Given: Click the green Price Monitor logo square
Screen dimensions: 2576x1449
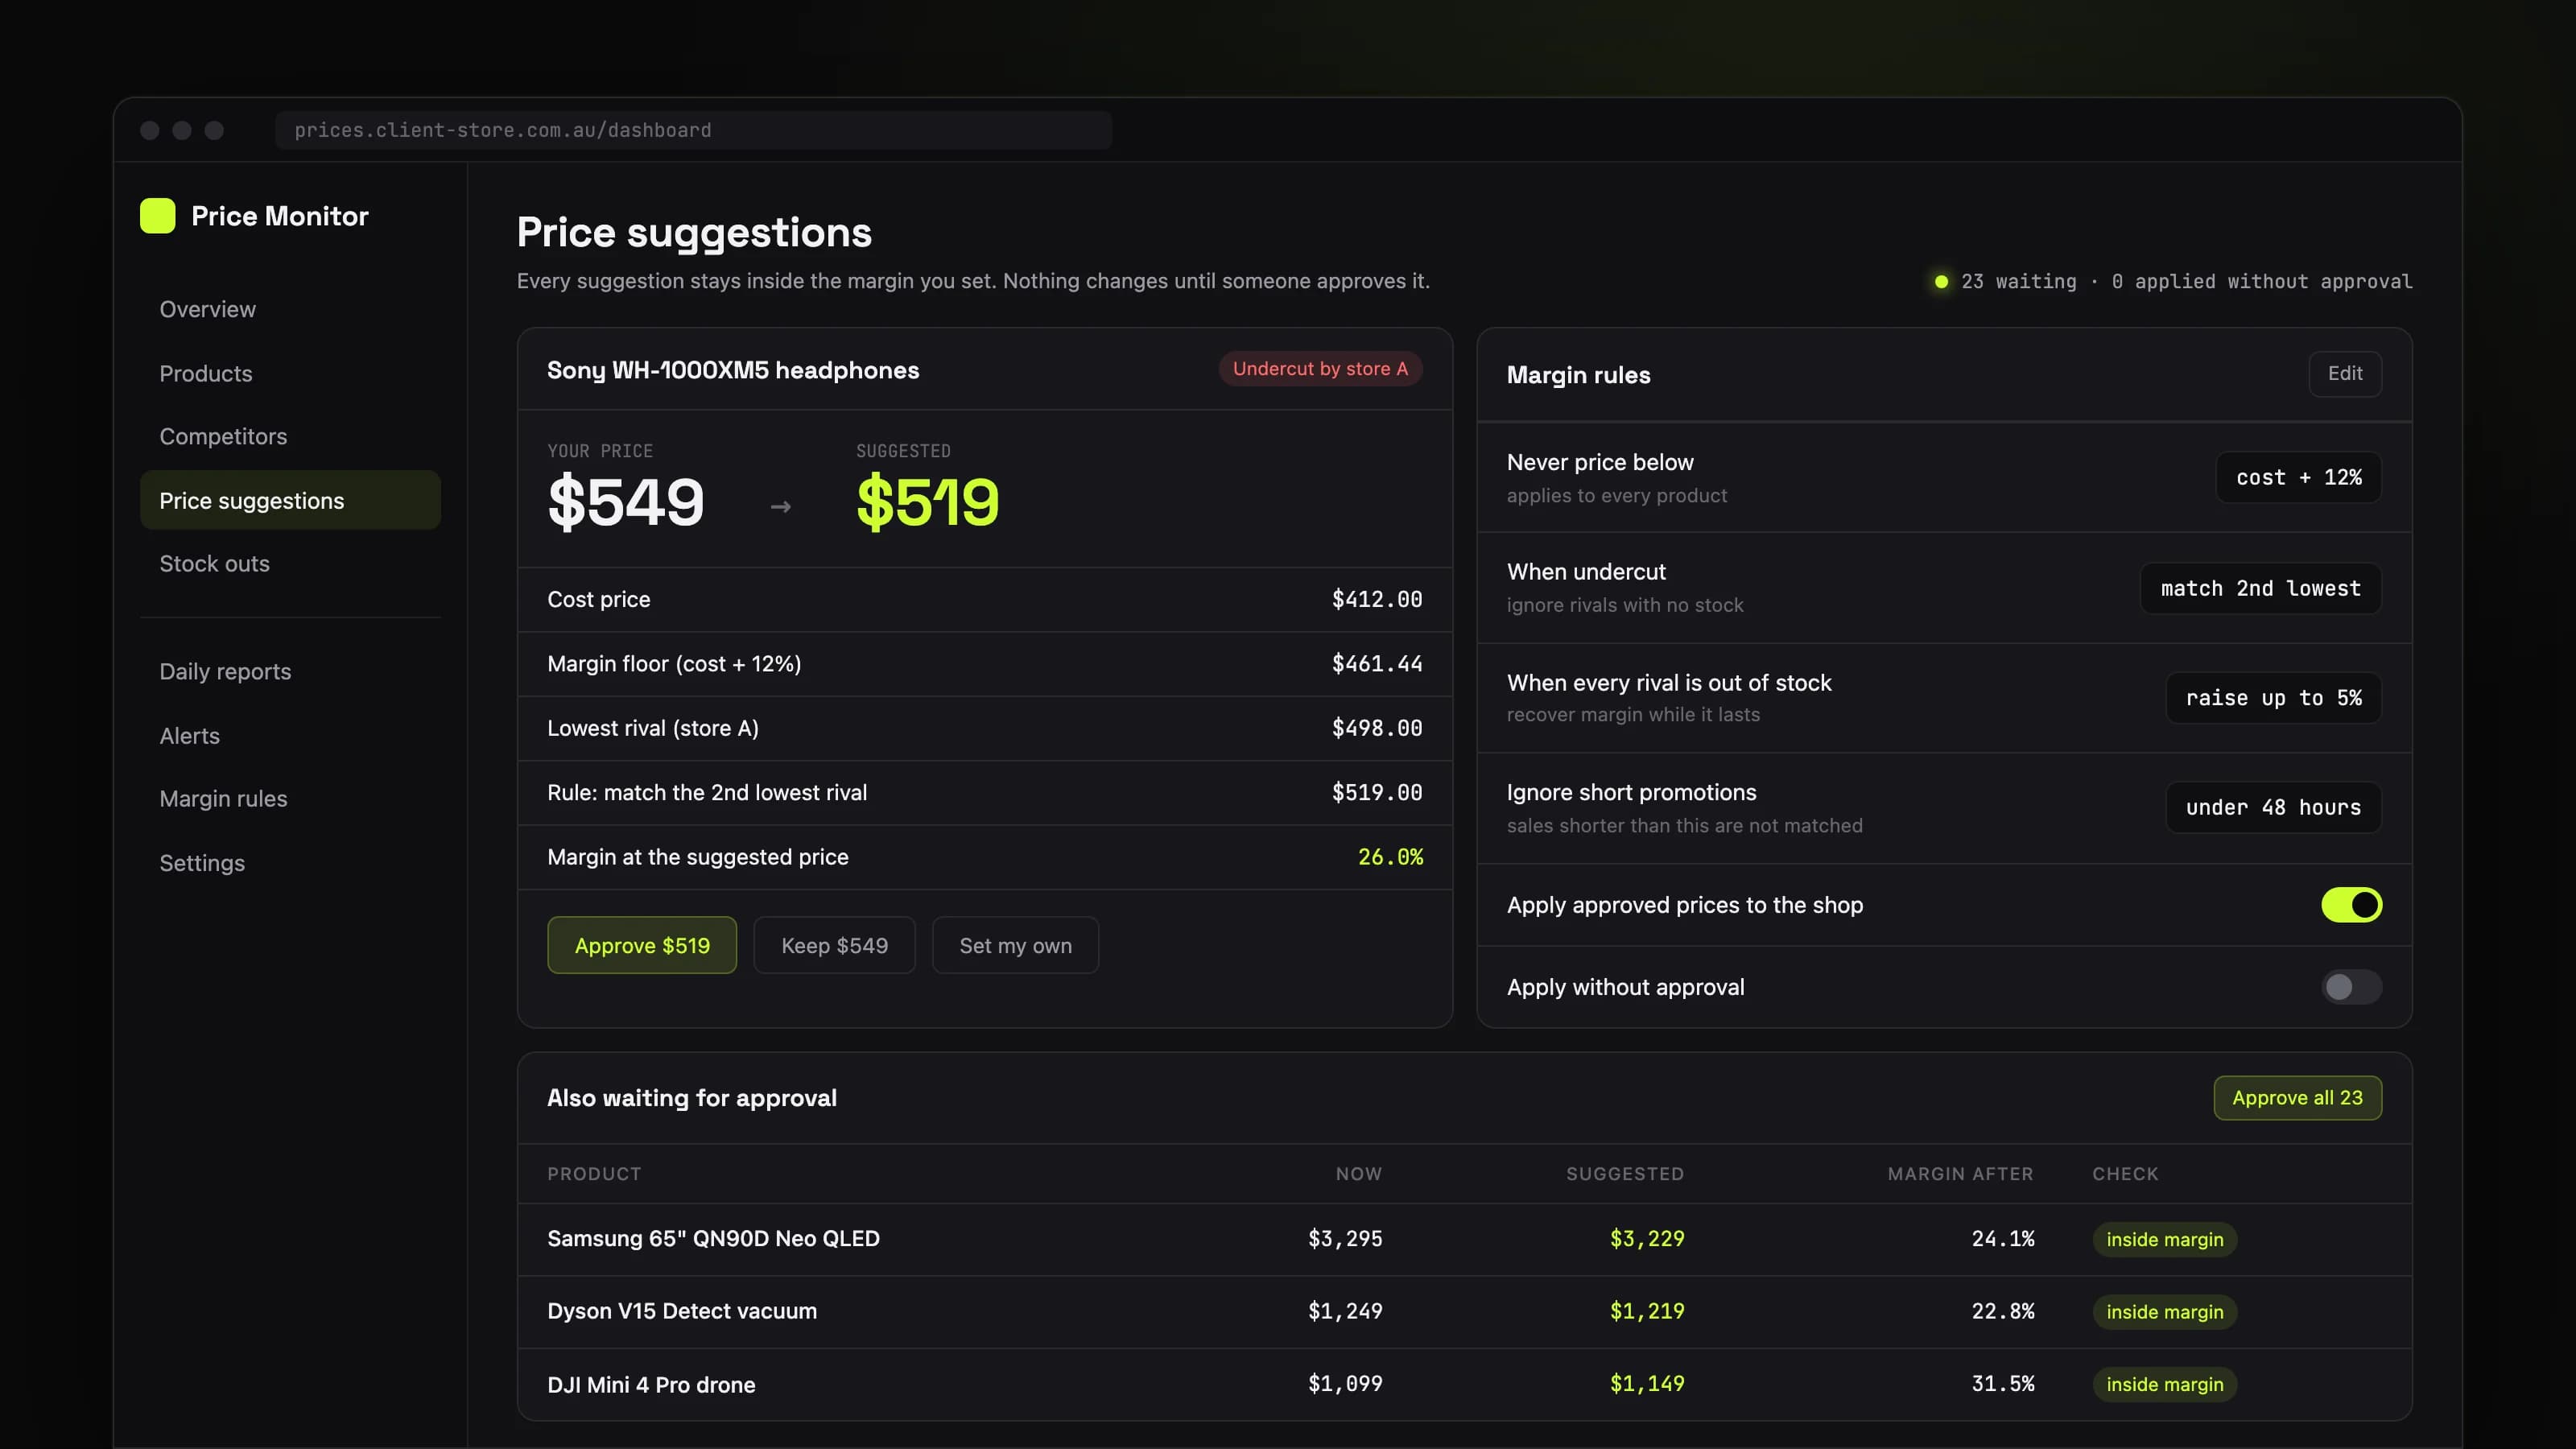Looking at the screenshot, I should [x=157, y=216].
